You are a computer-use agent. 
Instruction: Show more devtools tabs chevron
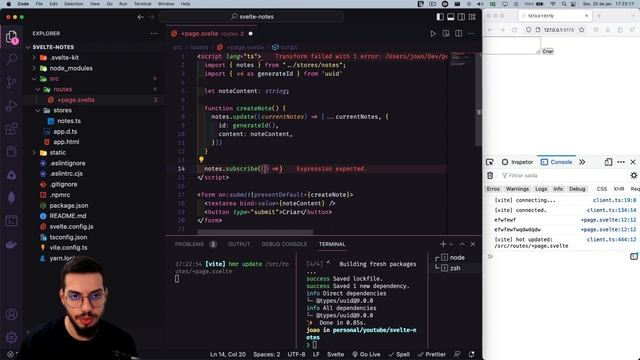click(x=582, y=162)
